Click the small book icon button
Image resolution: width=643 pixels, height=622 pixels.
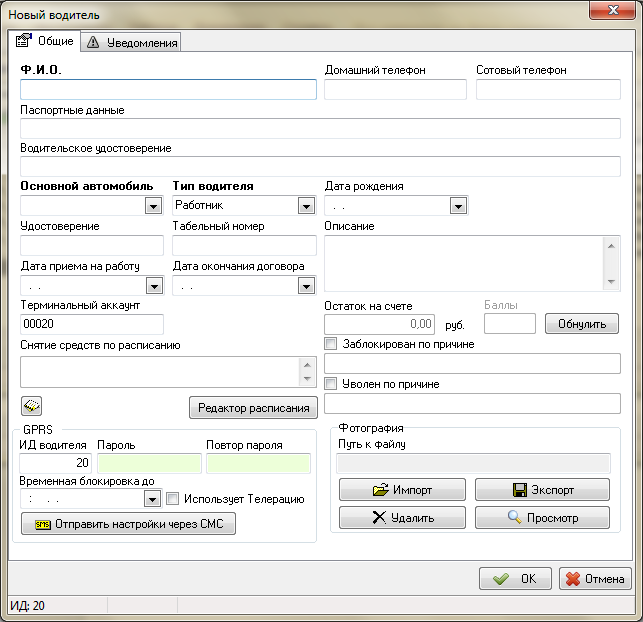click(x=31, y=405)
